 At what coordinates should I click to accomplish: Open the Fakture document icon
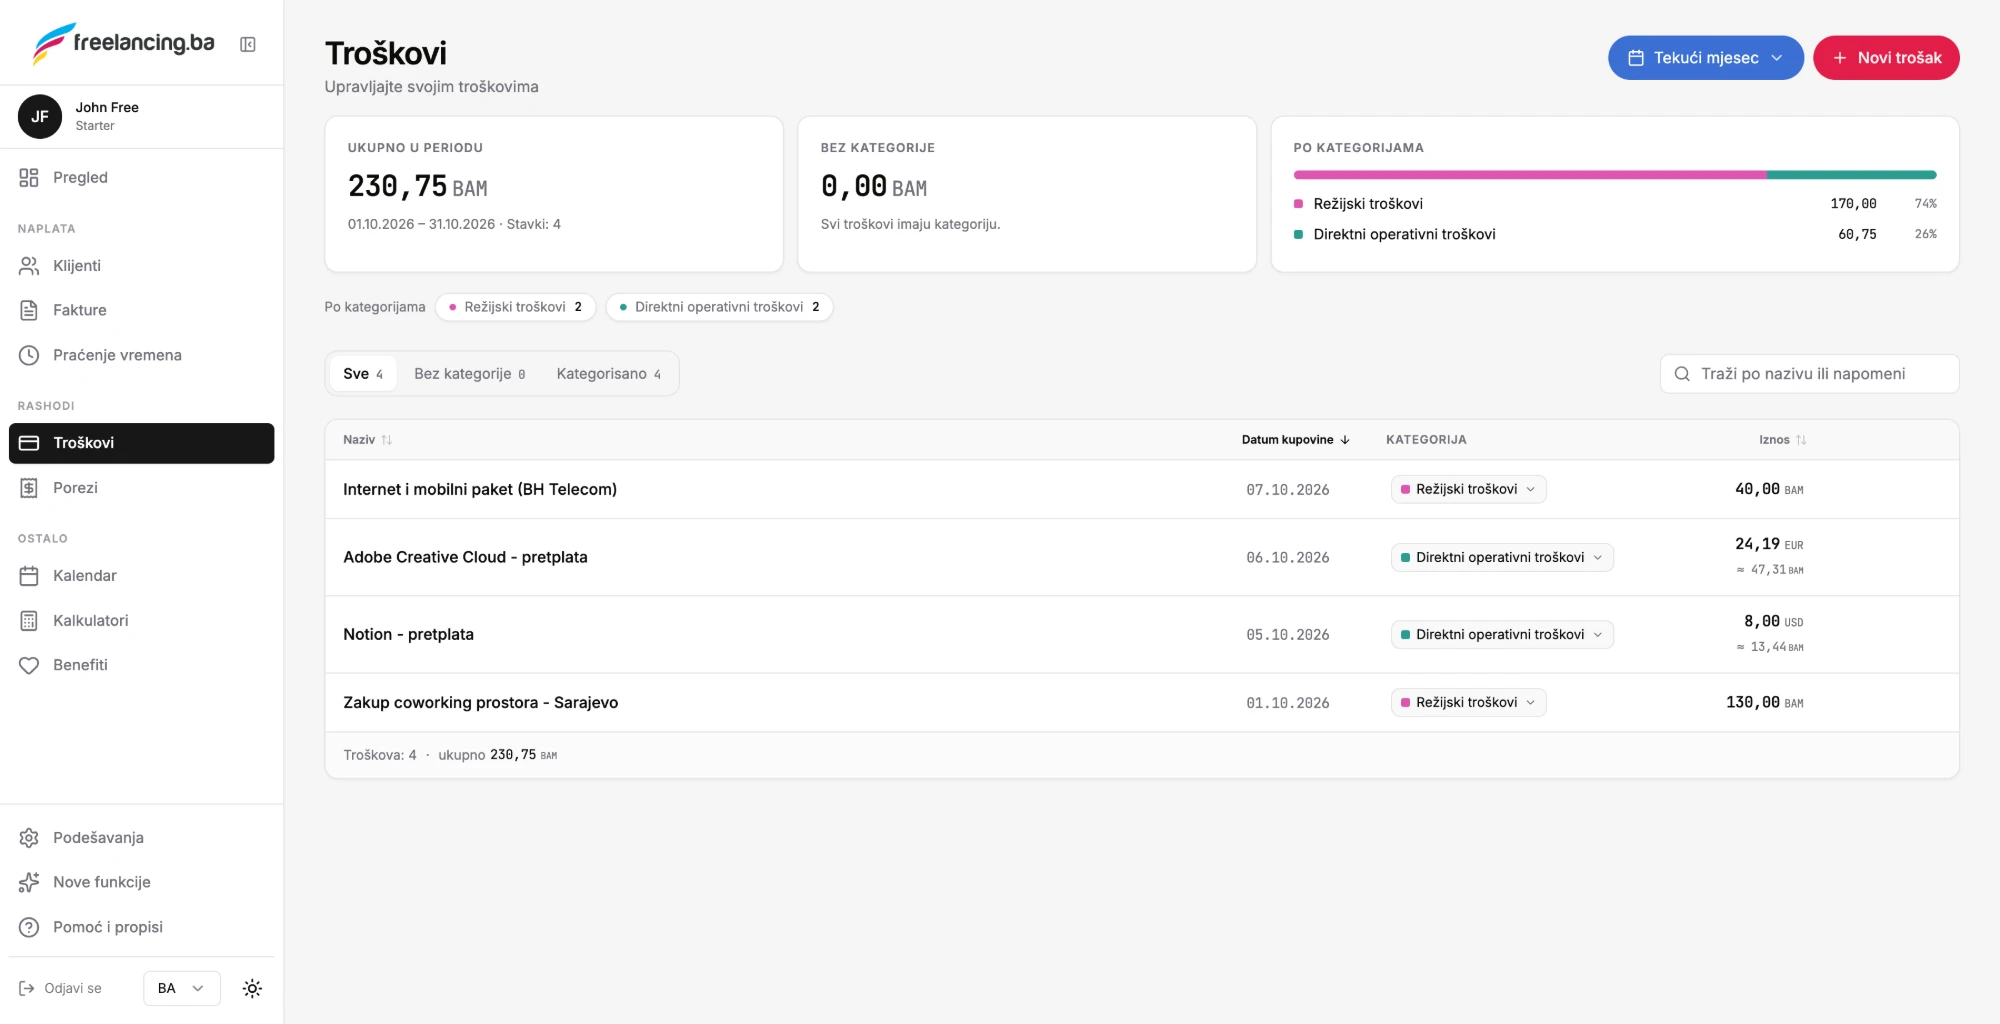pos(29,310)
